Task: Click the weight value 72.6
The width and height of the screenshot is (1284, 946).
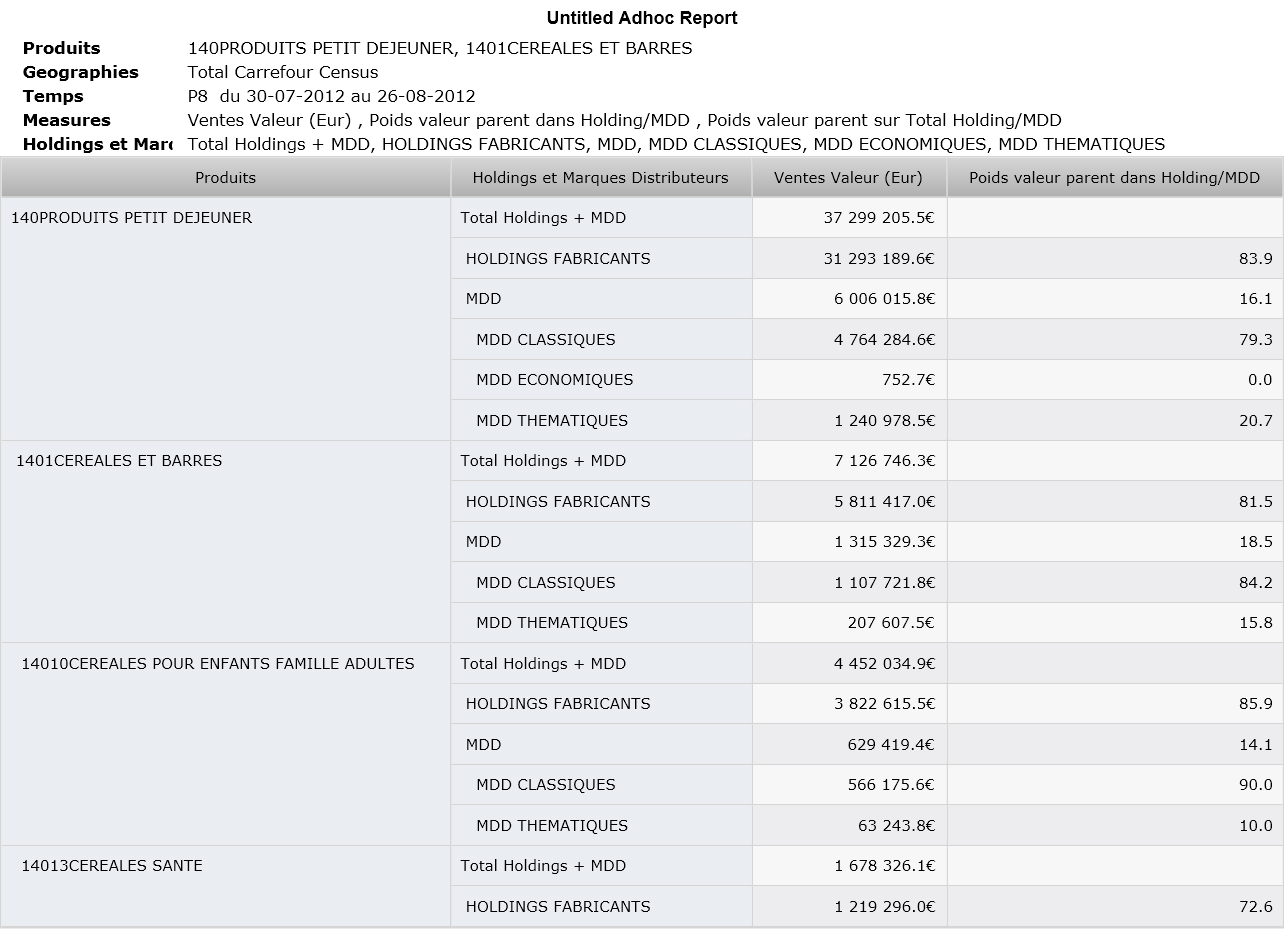Action: coord(1255,907)
